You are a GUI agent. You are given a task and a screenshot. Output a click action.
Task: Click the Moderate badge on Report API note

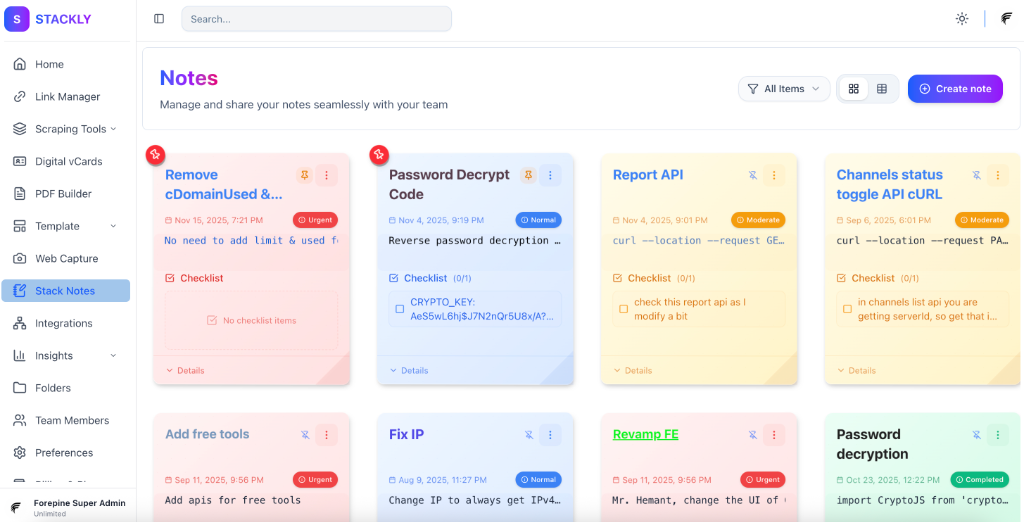[x=758, y=220]
